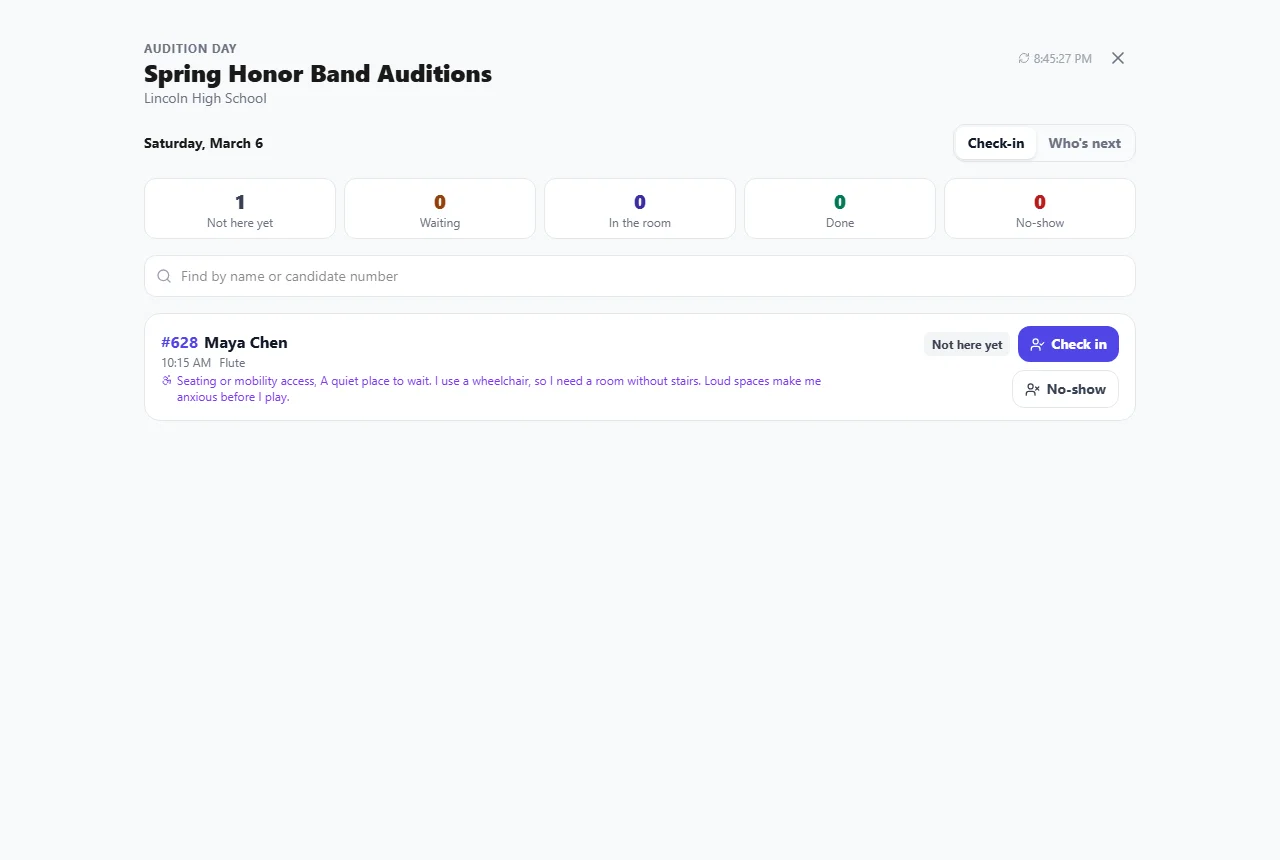Switch to the Check-in tab
Viewport: 1280px width, 860px height.
996,143
